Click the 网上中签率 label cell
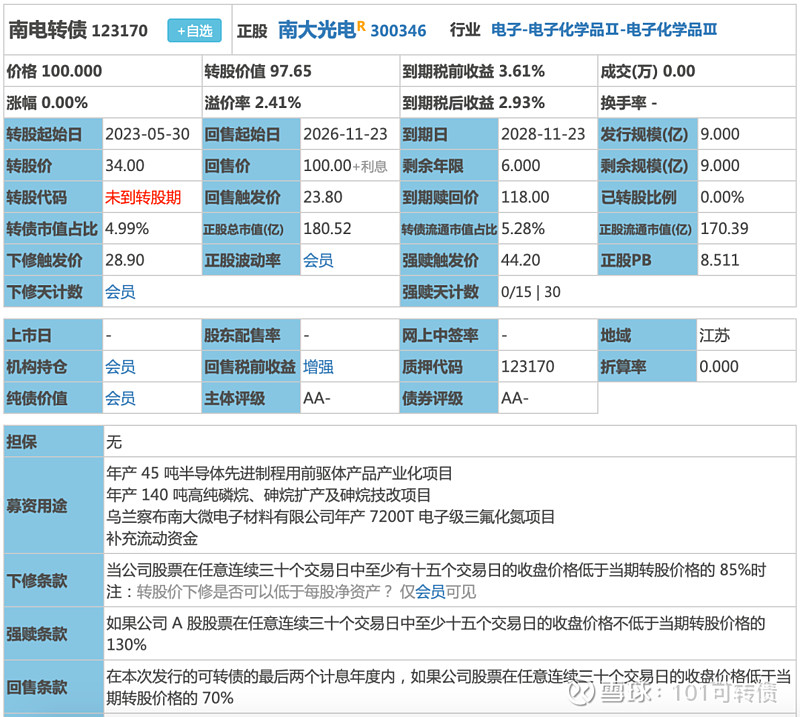This screenshot has width=800, height=717. (x=449, y=335)
